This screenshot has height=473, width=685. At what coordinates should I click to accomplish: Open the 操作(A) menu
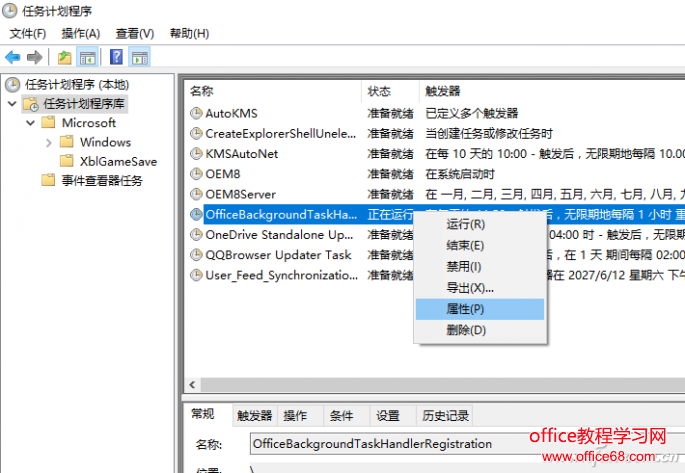click(x=81, y=34)
